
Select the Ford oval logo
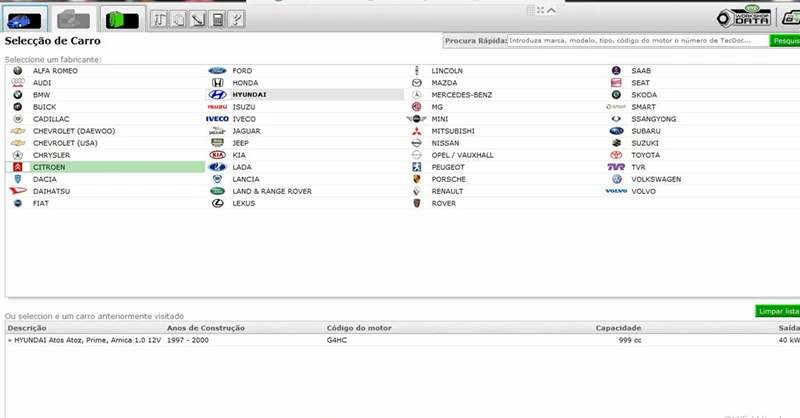click(x=217, y=70)
